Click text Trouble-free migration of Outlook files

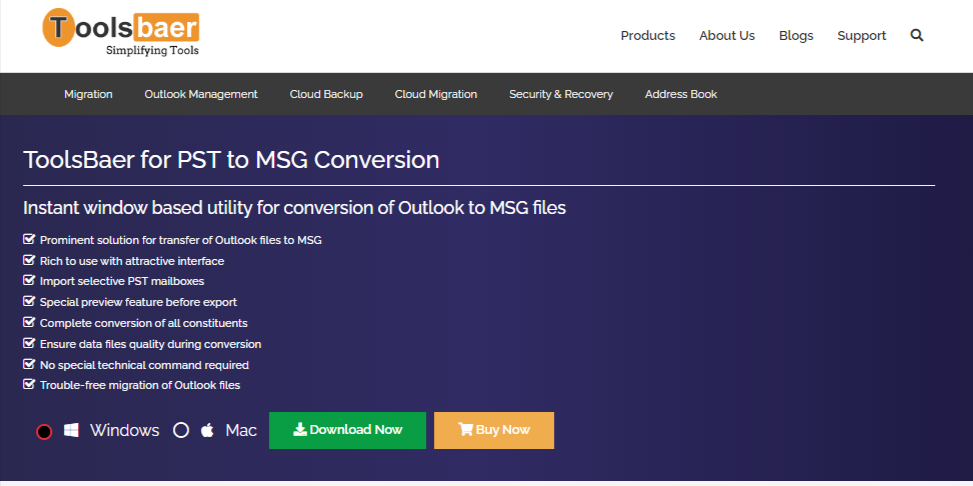140,385
